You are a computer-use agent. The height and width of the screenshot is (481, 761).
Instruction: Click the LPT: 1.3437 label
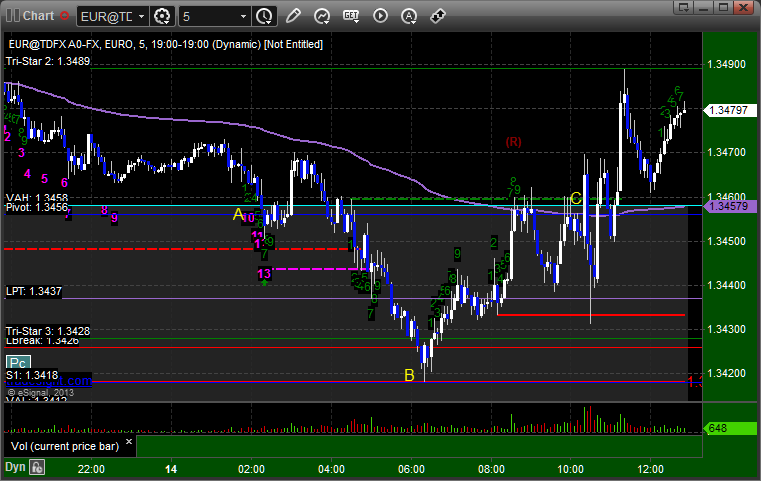(x=33, y=291)
